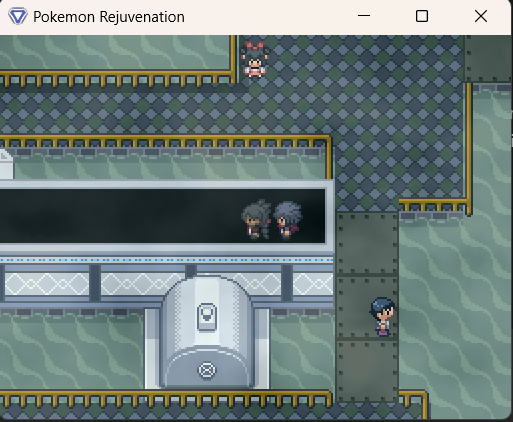Click the grey ponytail character behind glass
This screenshot has height=422, width=513.
pos(257,219)
